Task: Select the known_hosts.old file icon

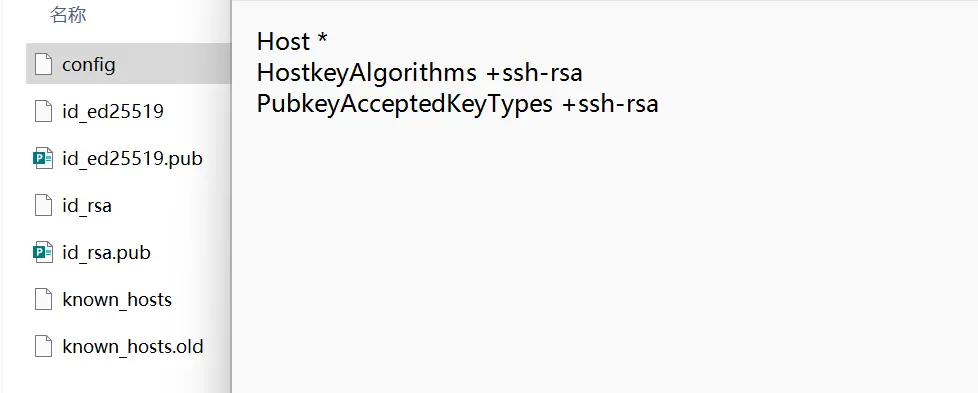Action: tap(43, 346)
